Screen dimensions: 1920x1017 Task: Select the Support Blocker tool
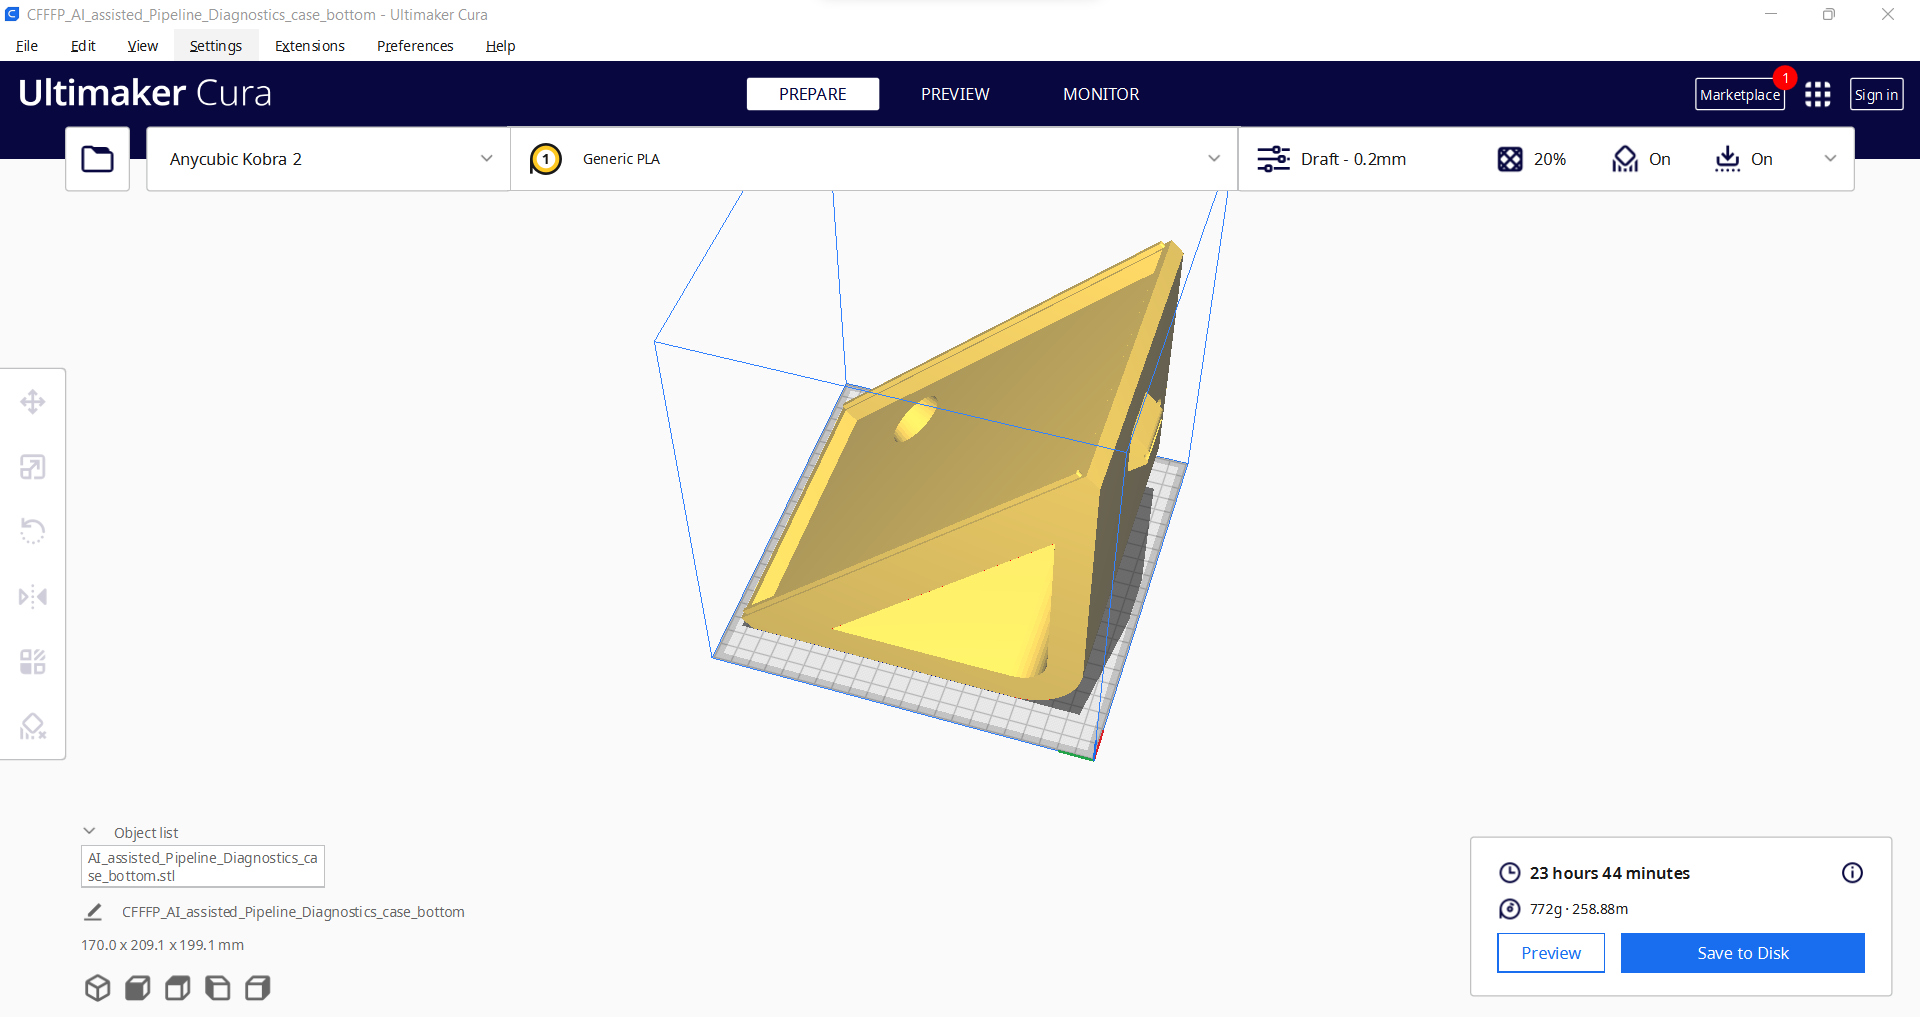point(33,726)
